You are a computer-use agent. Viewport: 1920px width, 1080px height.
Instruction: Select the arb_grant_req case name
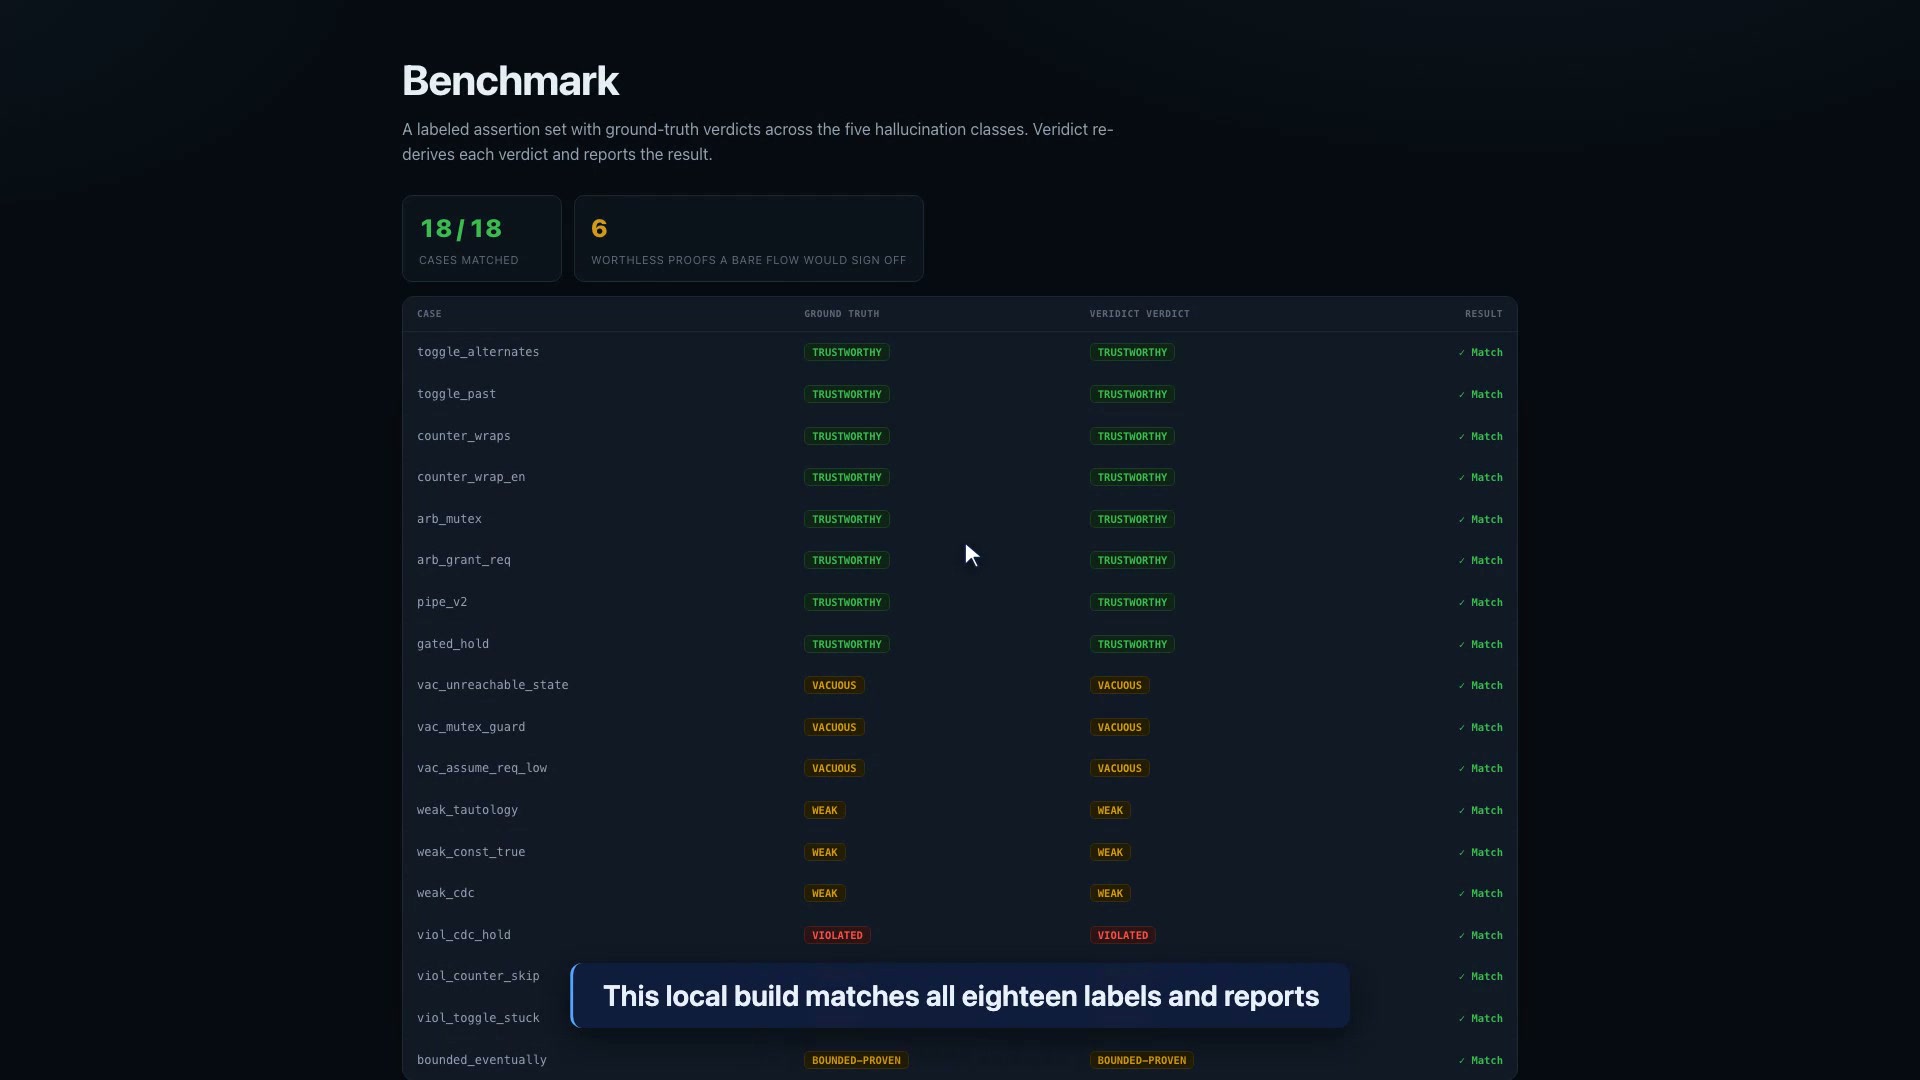coord(464,560)
